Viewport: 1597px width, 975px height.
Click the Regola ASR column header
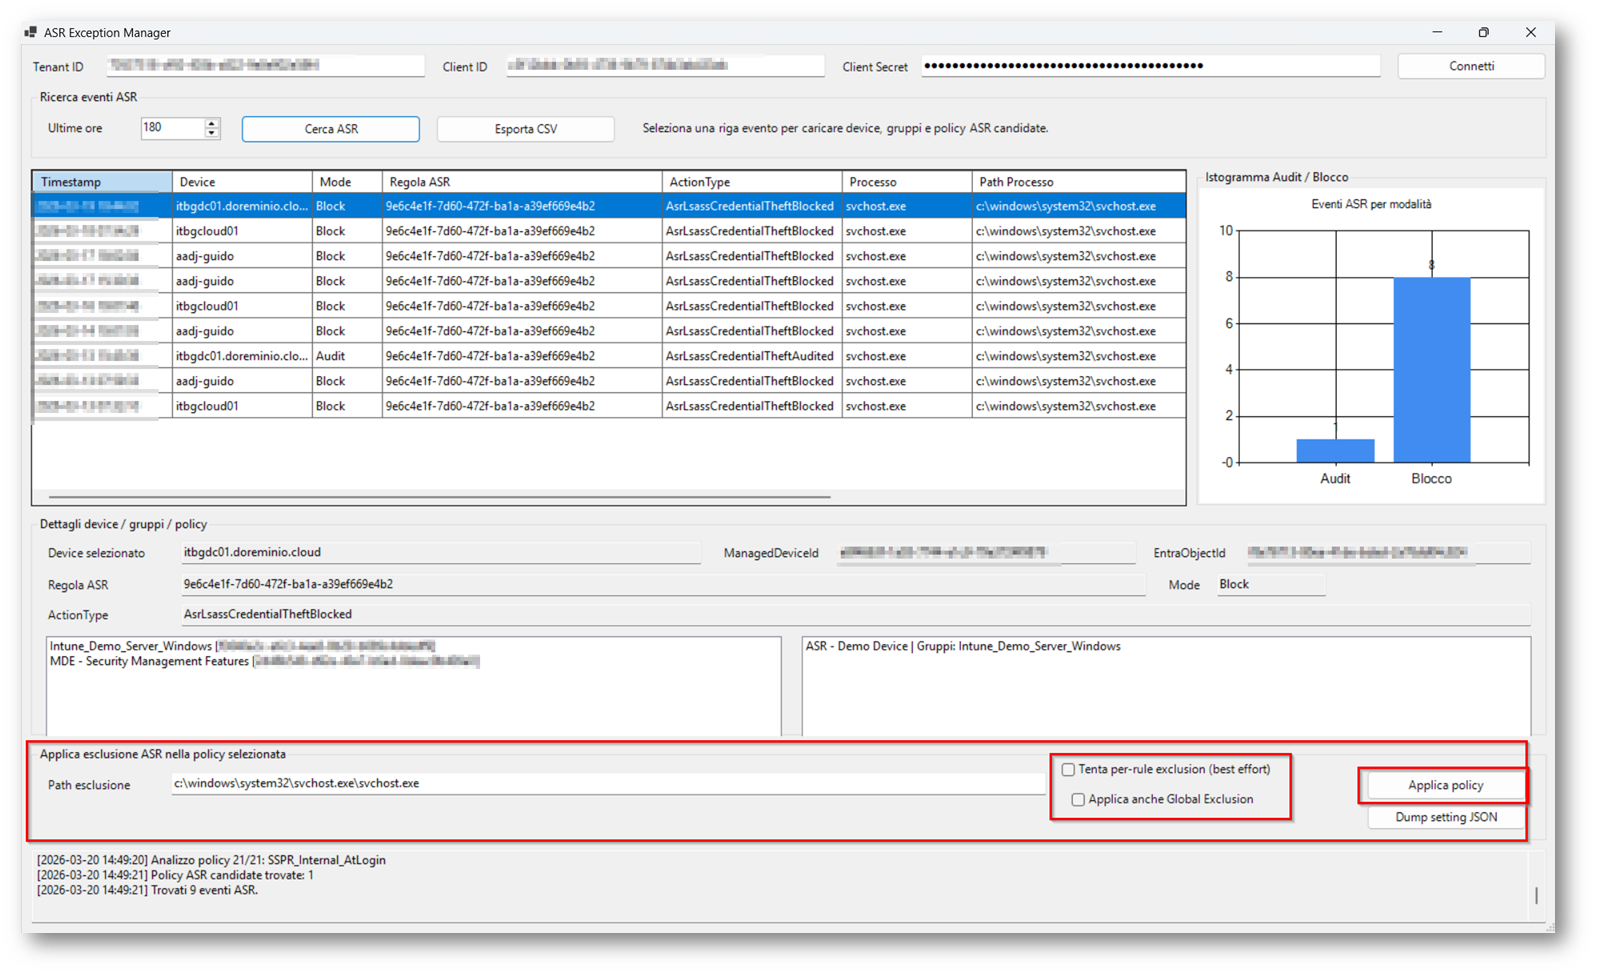click(x=520, y=182)
